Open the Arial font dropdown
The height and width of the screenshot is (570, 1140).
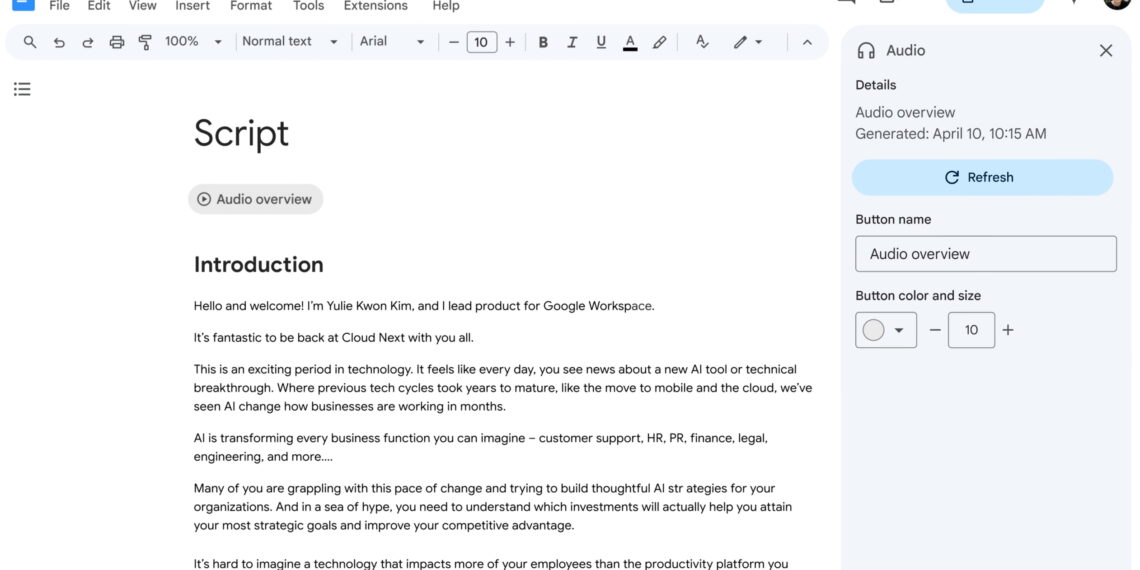392,42
